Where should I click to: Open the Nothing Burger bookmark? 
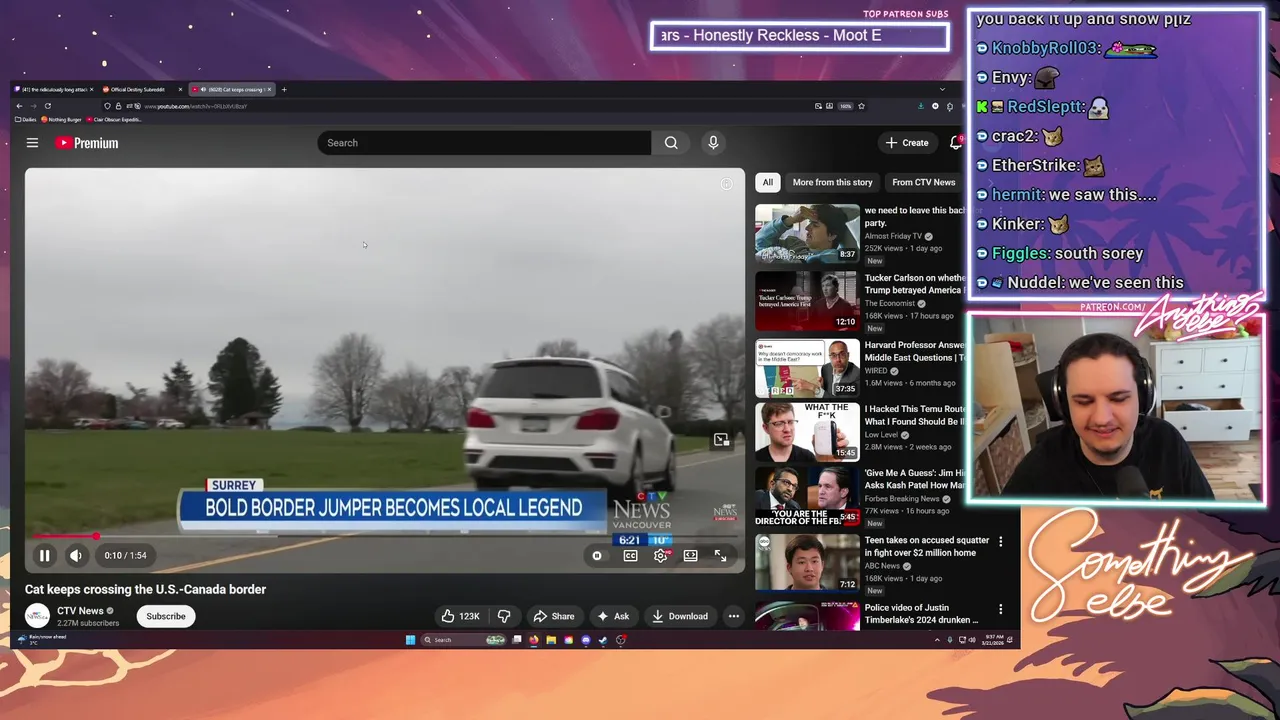click(60, 120)
